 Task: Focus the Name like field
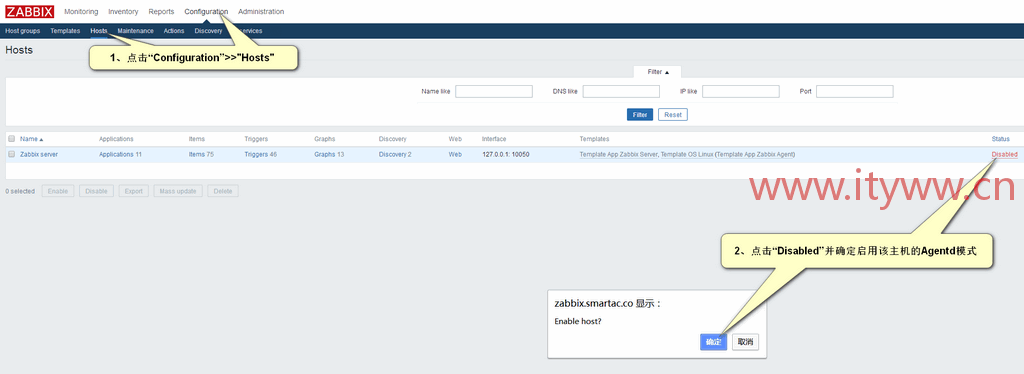point(494,91)
